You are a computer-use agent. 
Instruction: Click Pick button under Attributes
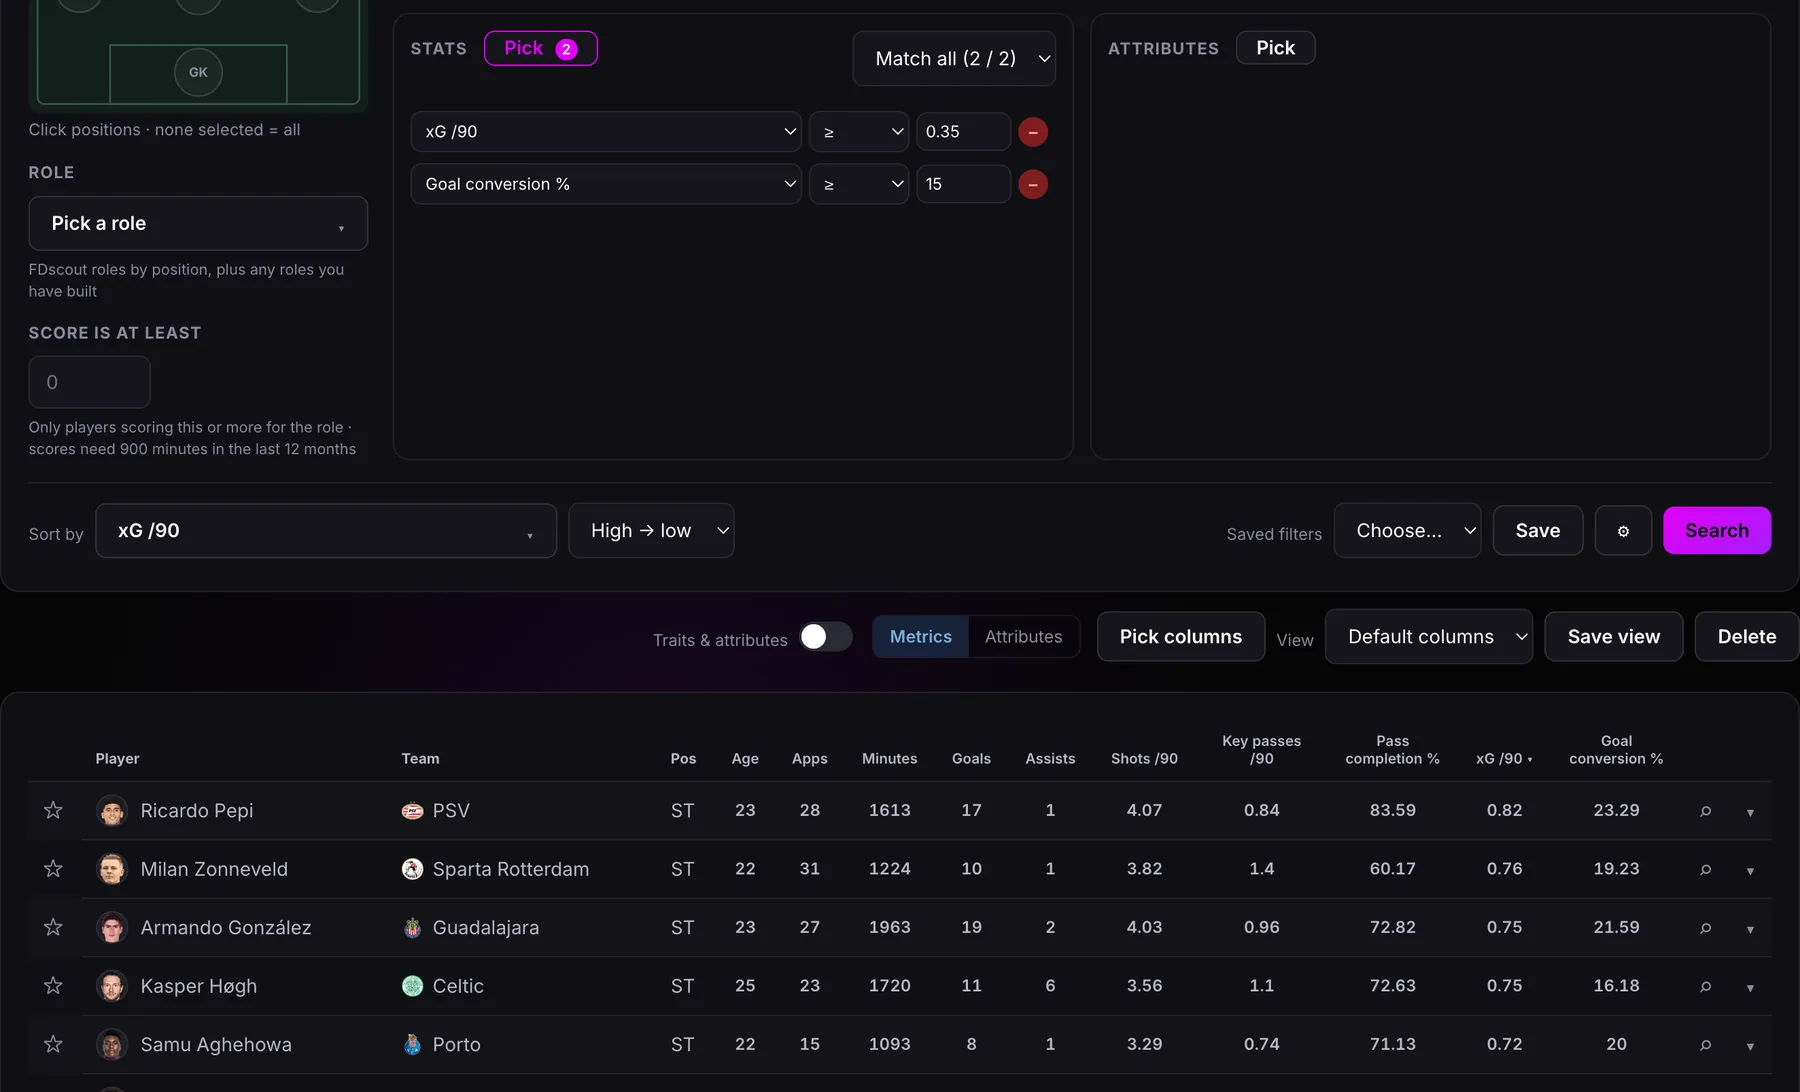(1275, 48)
